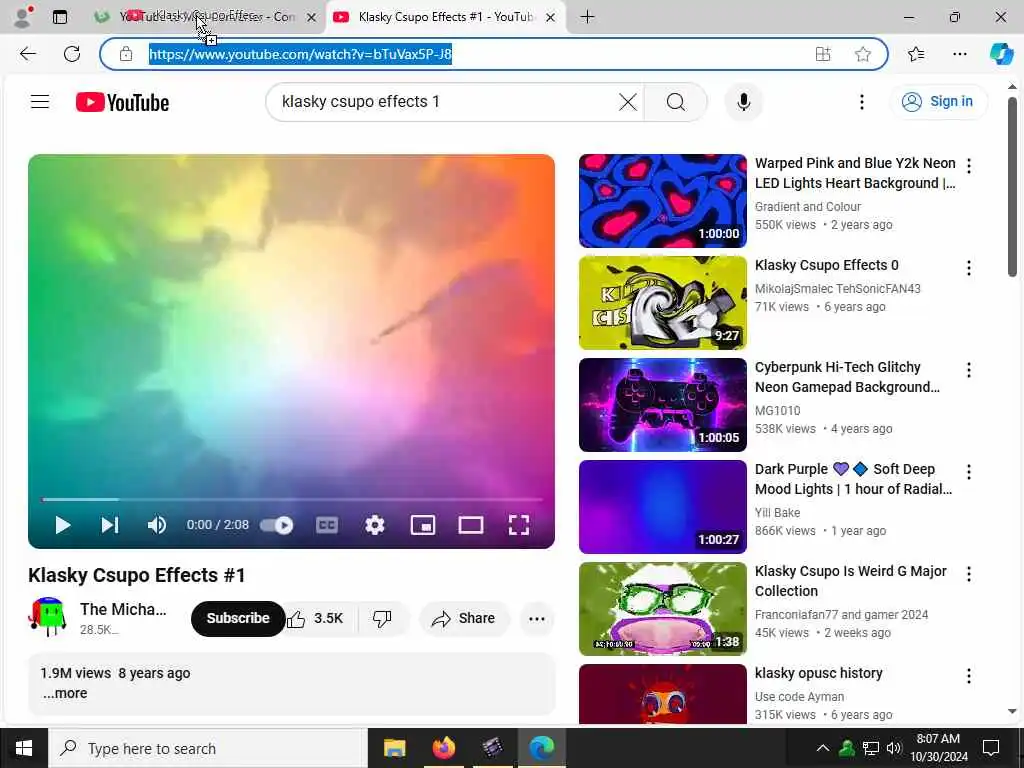This screenshot has height=768, width=1024.
Task: Open The Micha... channel avatar
Action: 48,616
